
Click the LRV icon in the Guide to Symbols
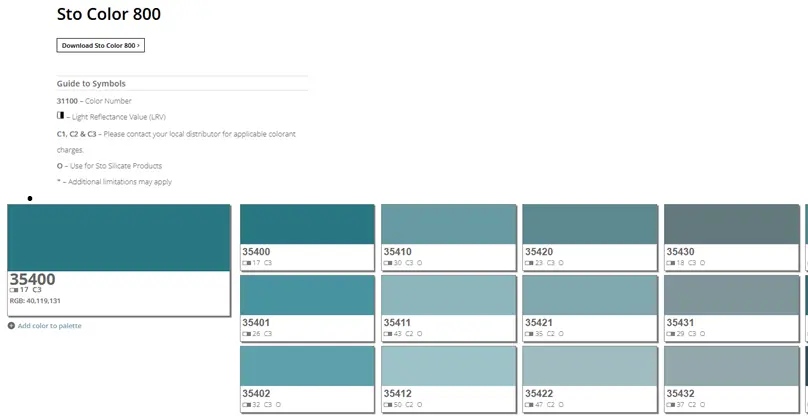click(61, 117)
